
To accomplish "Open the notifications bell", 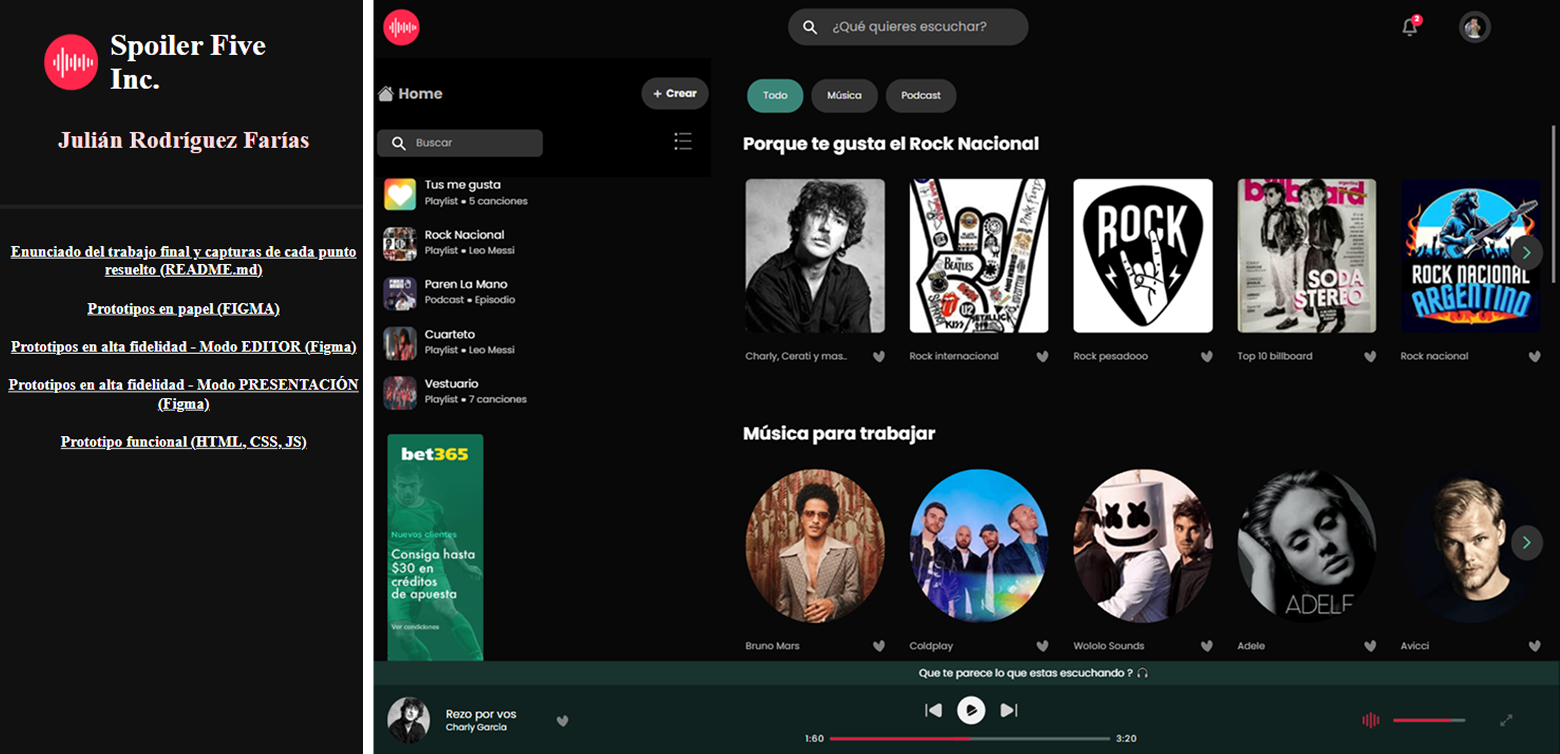I will [1410, 27].
